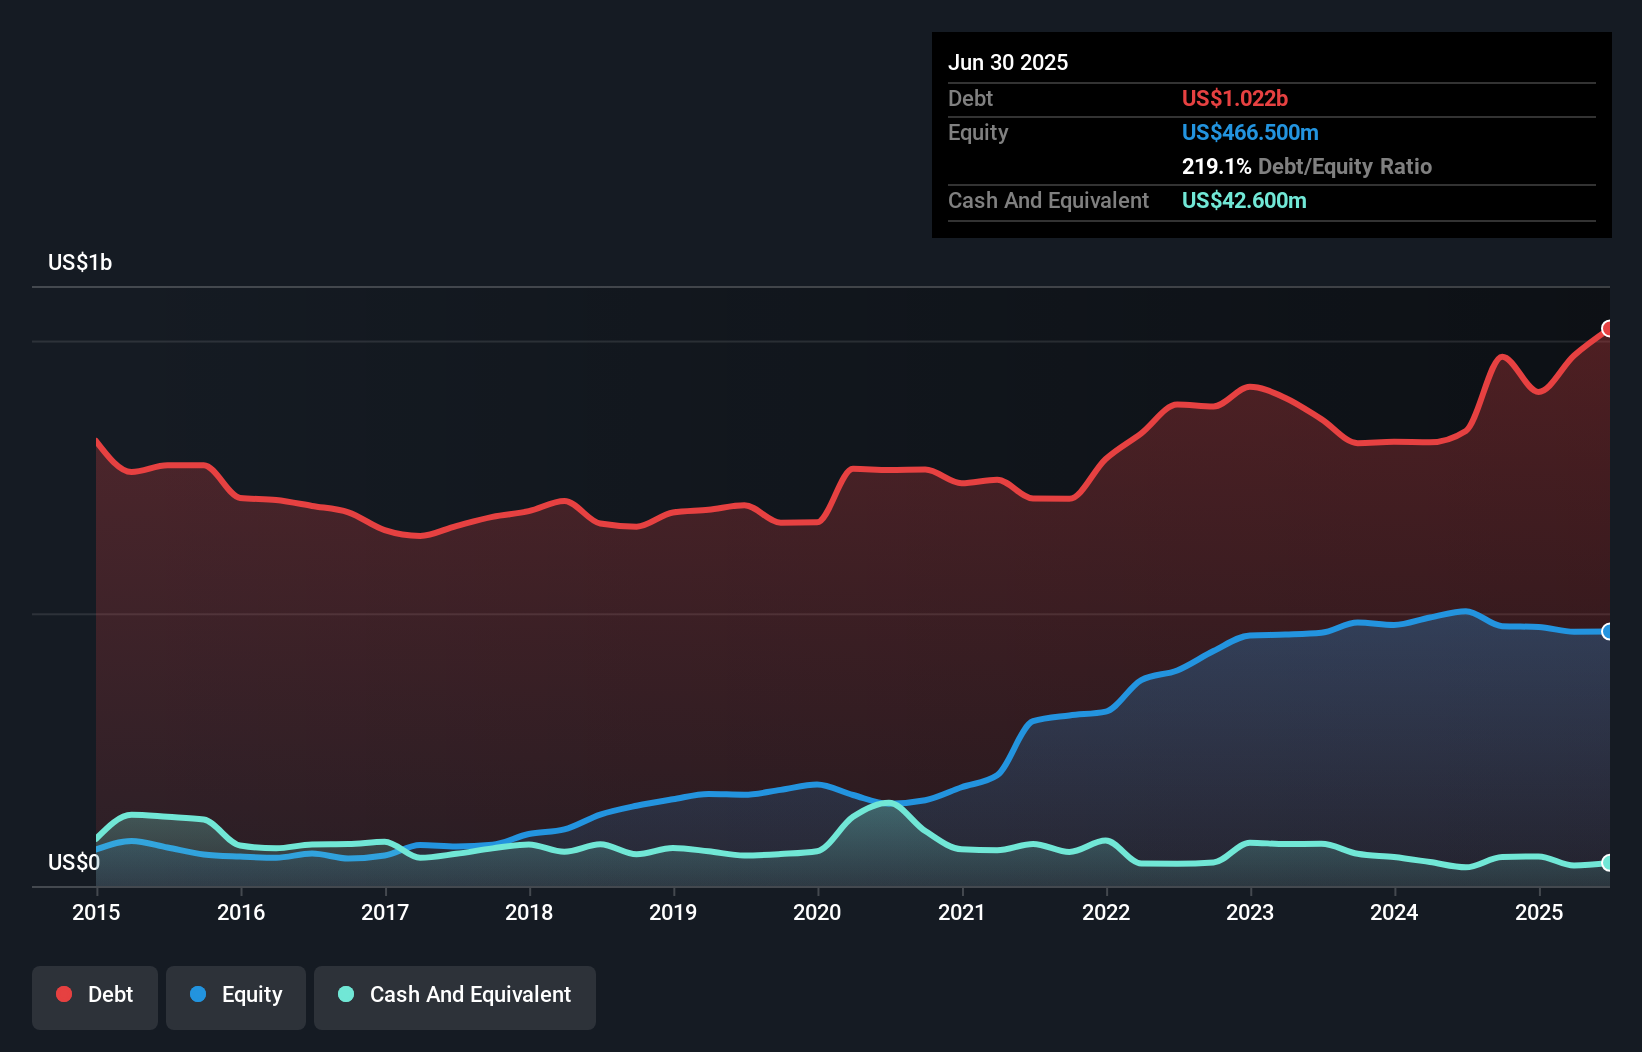Viewport: 1642px width, 1052px height.
Task: Click the cash line peak in mid-2020
Action: (x=885, y=805)
